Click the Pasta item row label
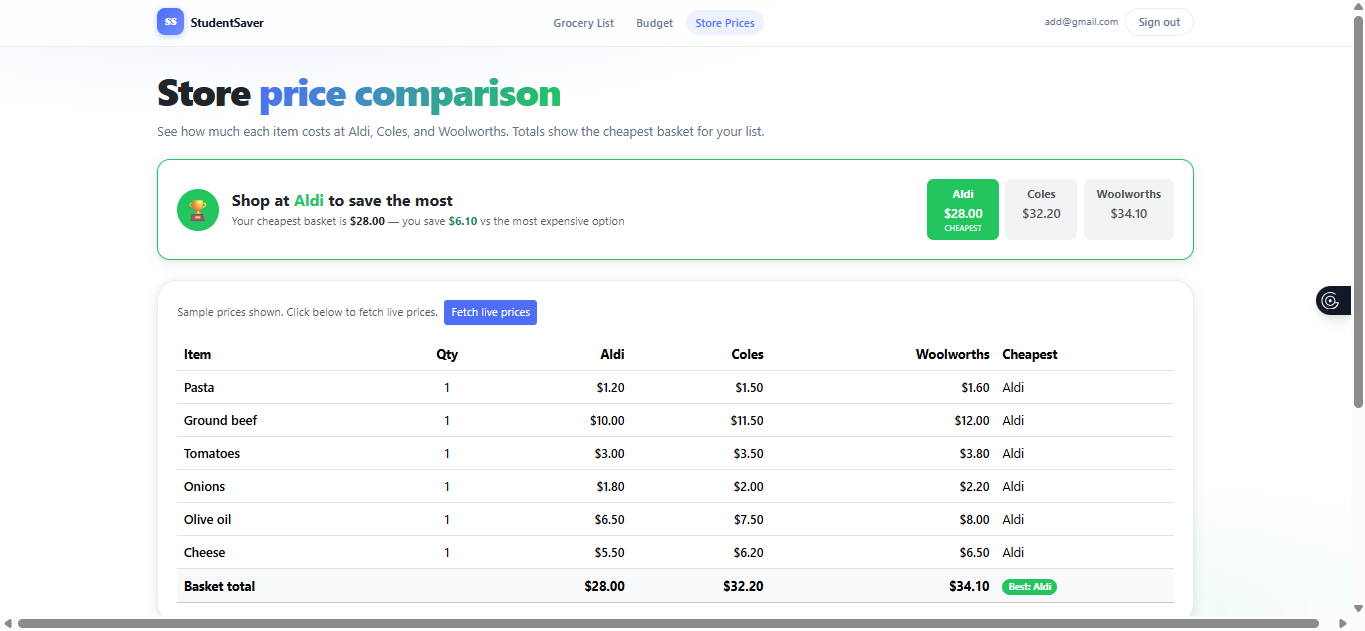The width and height of the screenshot is (1365, 631). [x=199, y=388]
